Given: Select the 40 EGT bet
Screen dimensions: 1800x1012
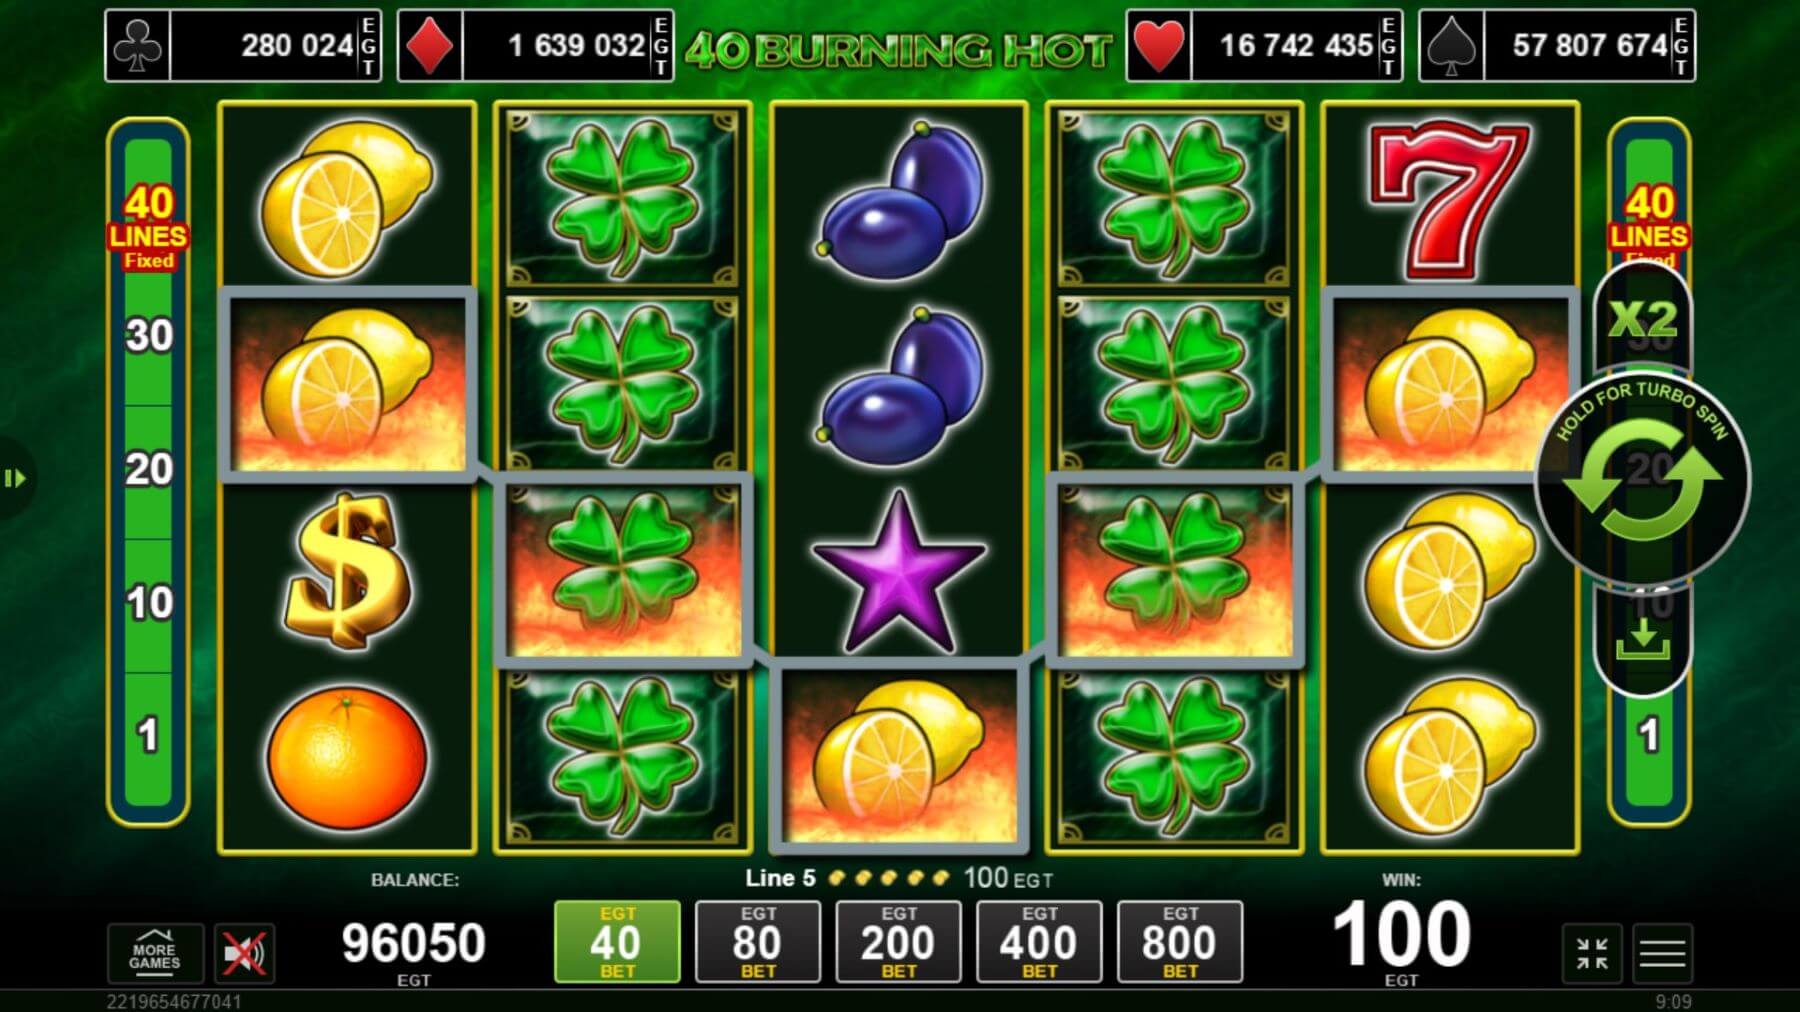Looking at the screenshot, I should [617, 941].
